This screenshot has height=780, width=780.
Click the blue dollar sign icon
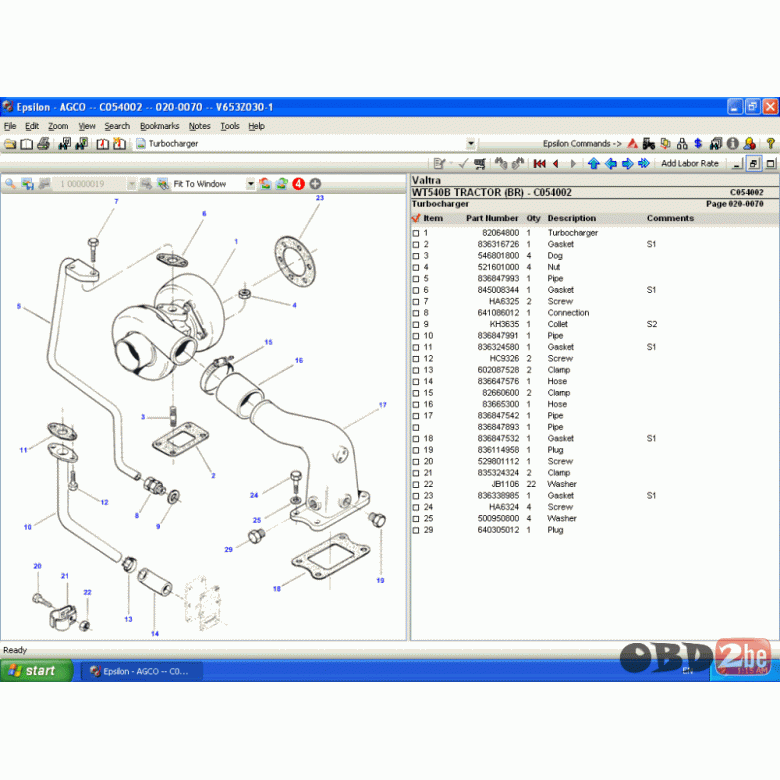[698, 144]
